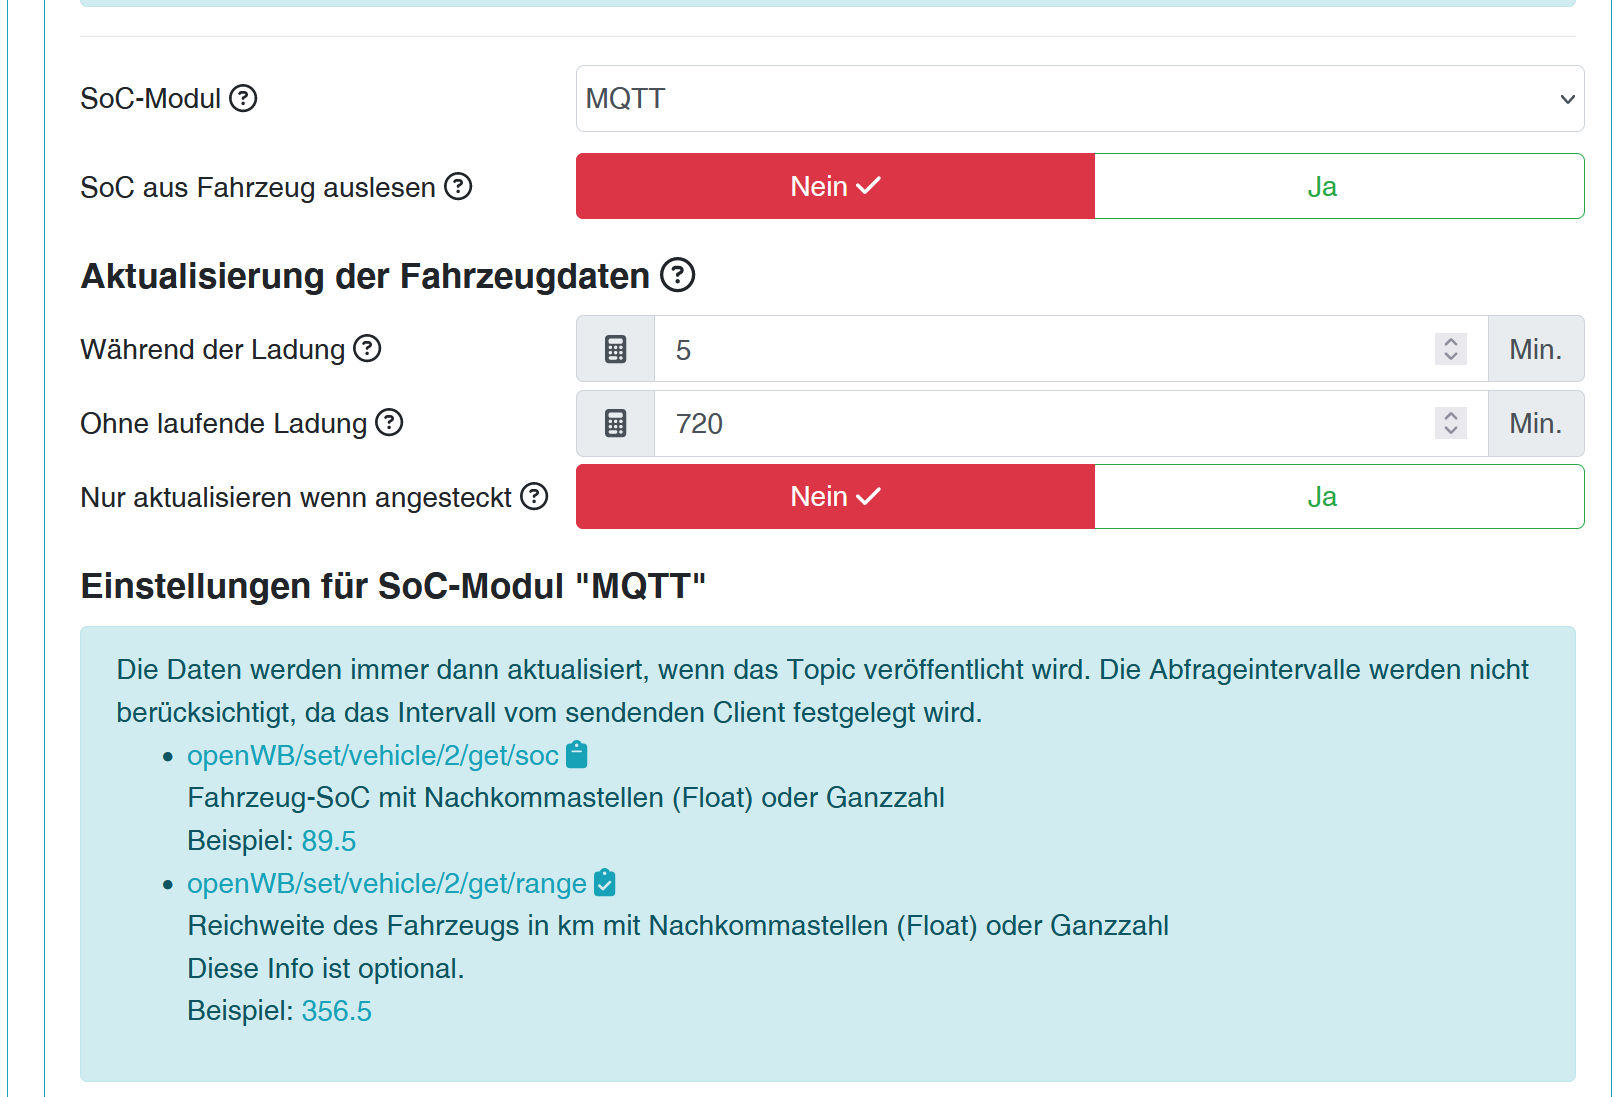The width and height of the screenshot is (1622, 1097).
Task: Set SoC aus Fahrzeug auslesen to Nein
Action: 836,186
